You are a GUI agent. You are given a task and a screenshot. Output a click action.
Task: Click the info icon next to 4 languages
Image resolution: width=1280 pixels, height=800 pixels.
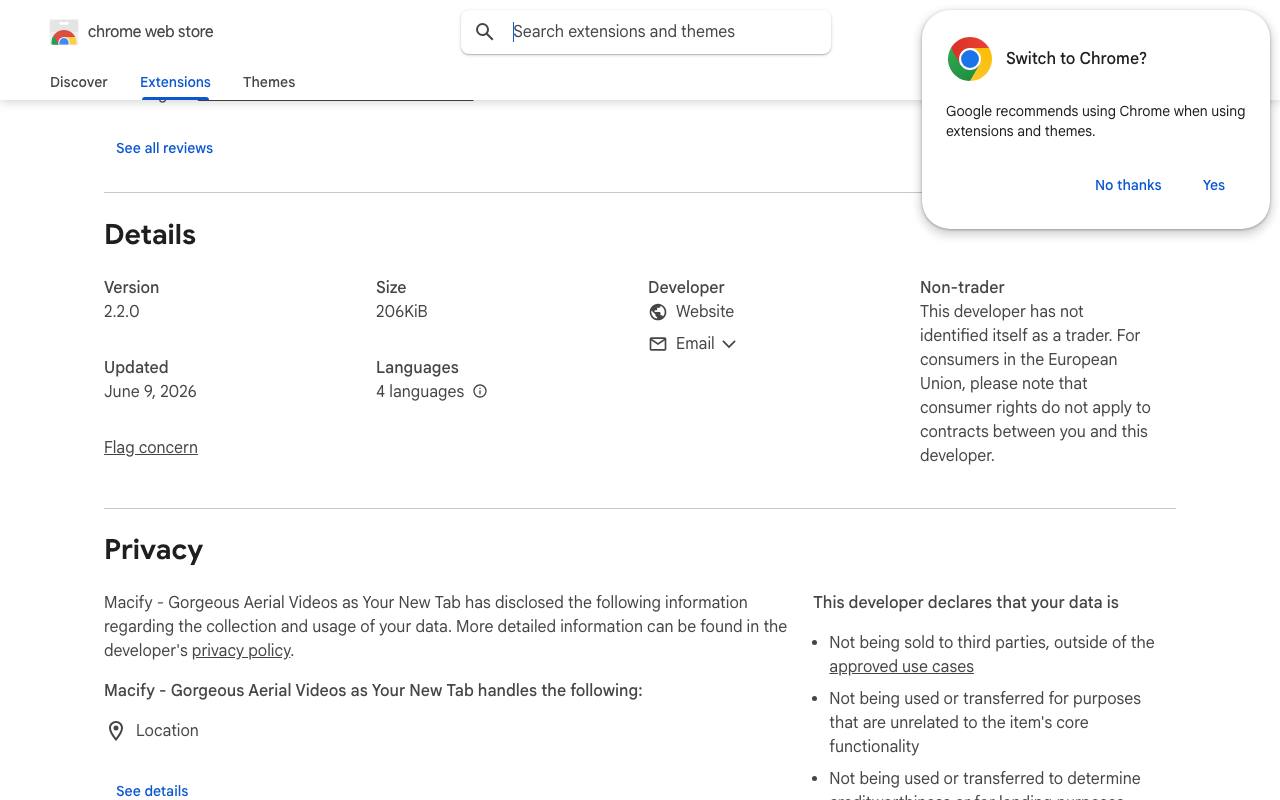pyautogui.click(x=480, y=392)
